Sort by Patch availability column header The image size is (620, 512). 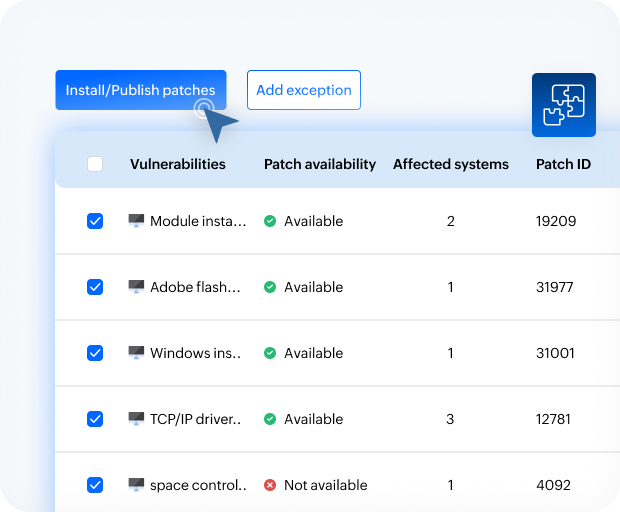pyautogui.click(x=320, y=164)
